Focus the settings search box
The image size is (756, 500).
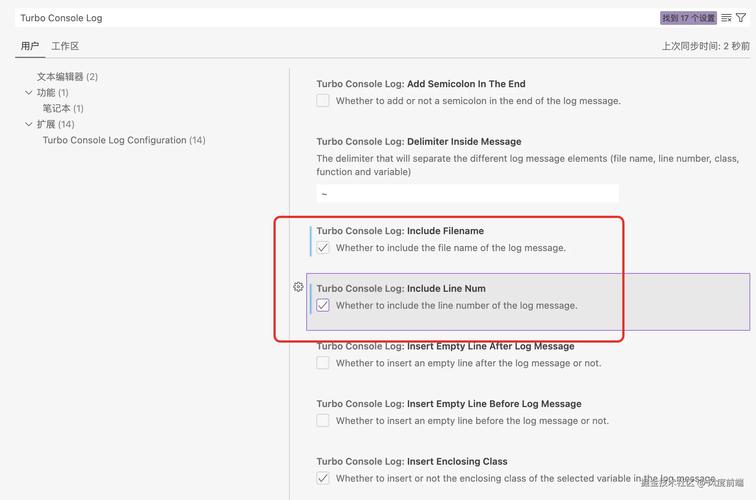(x=330, y=18)
